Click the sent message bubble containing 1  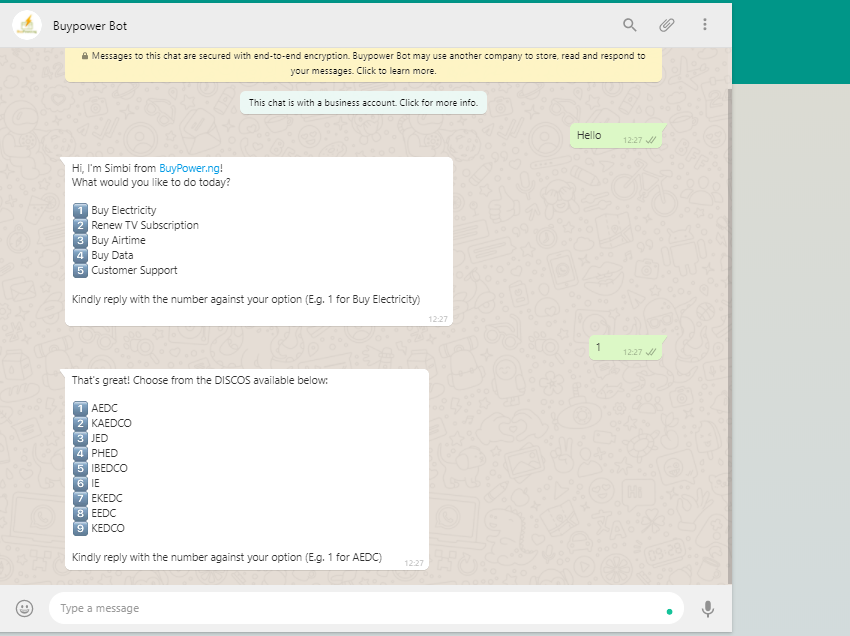coord(626,348)
